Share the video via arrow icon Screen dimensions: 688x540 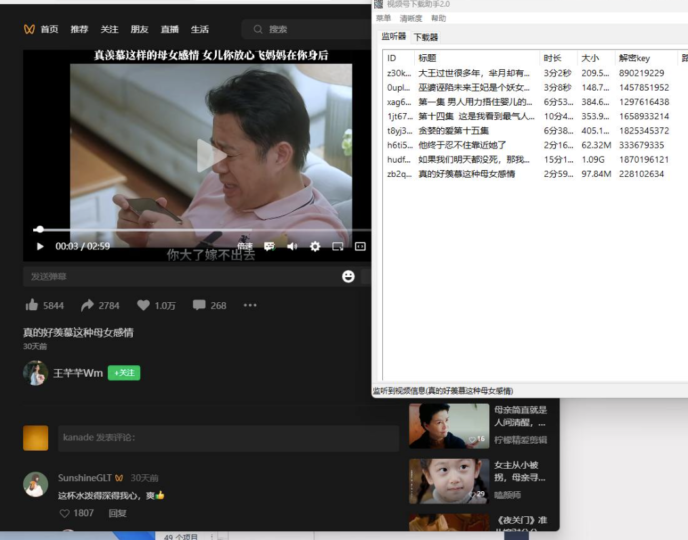point(87,305)
